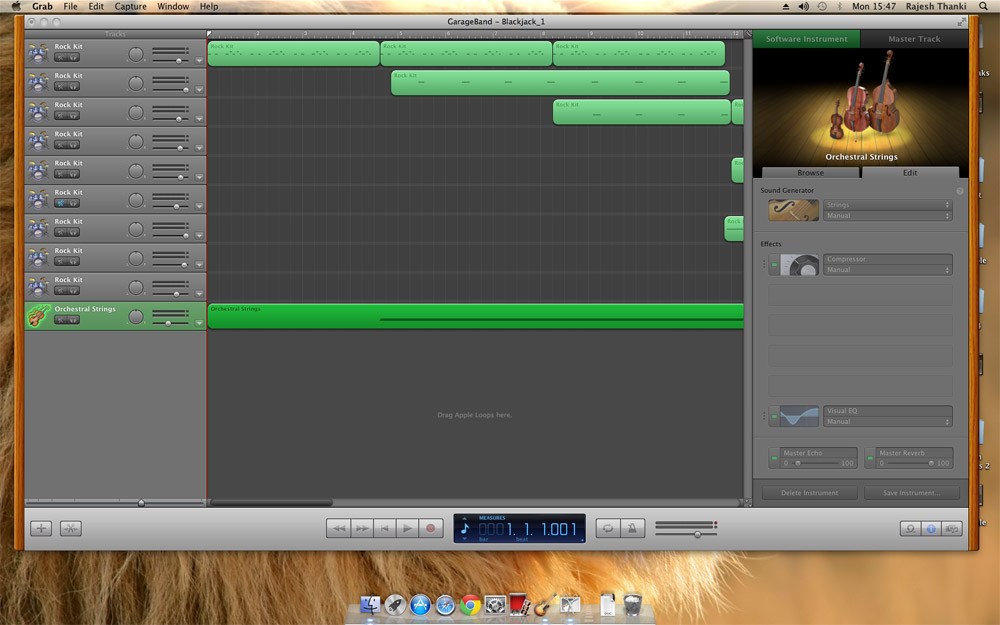Toggle the Compressor effect on/off light

[x=774, y=265]
